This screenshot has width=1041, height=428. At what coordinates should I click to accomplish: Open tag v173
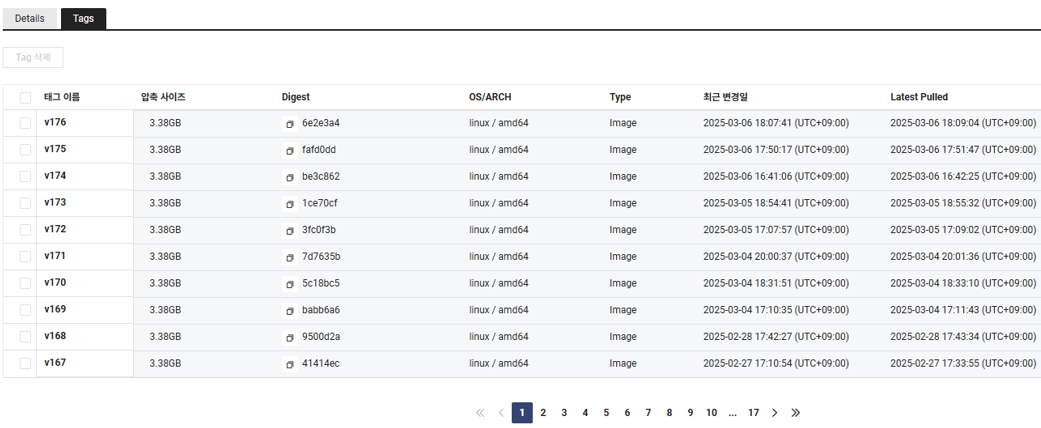(x=55, y=202)
